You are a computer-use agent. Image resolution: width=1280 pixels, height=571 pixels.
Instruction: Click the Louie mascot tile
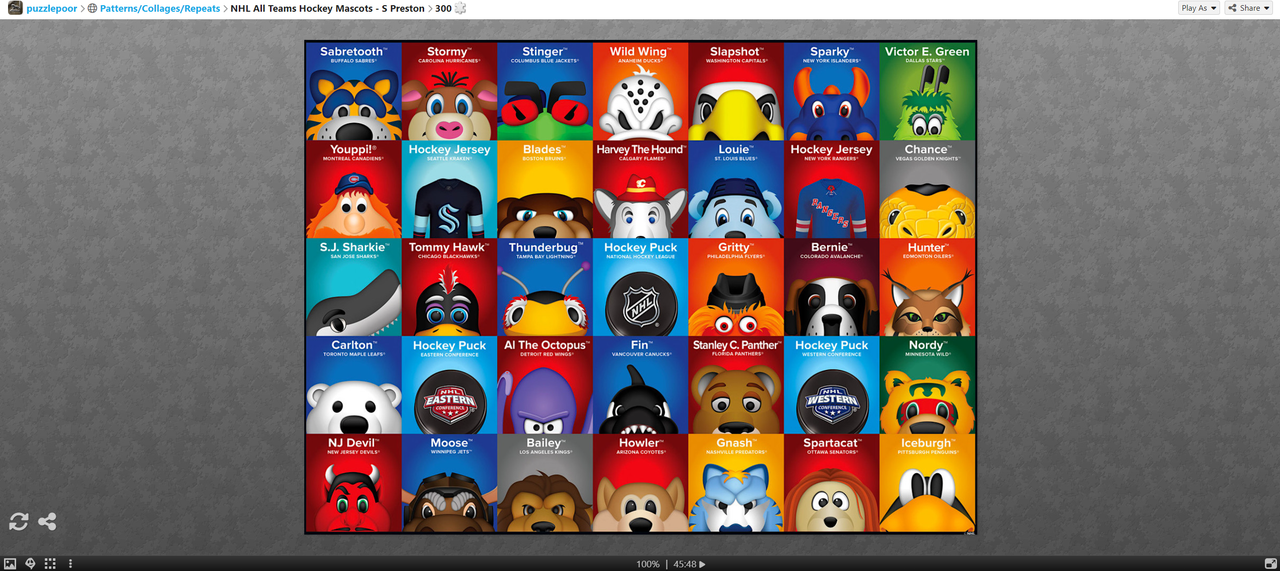[736, 189]
